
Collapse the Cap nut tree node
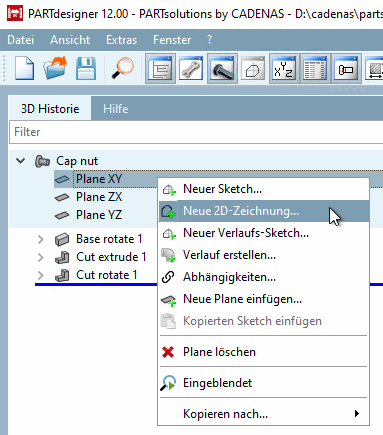click(21, 161)
